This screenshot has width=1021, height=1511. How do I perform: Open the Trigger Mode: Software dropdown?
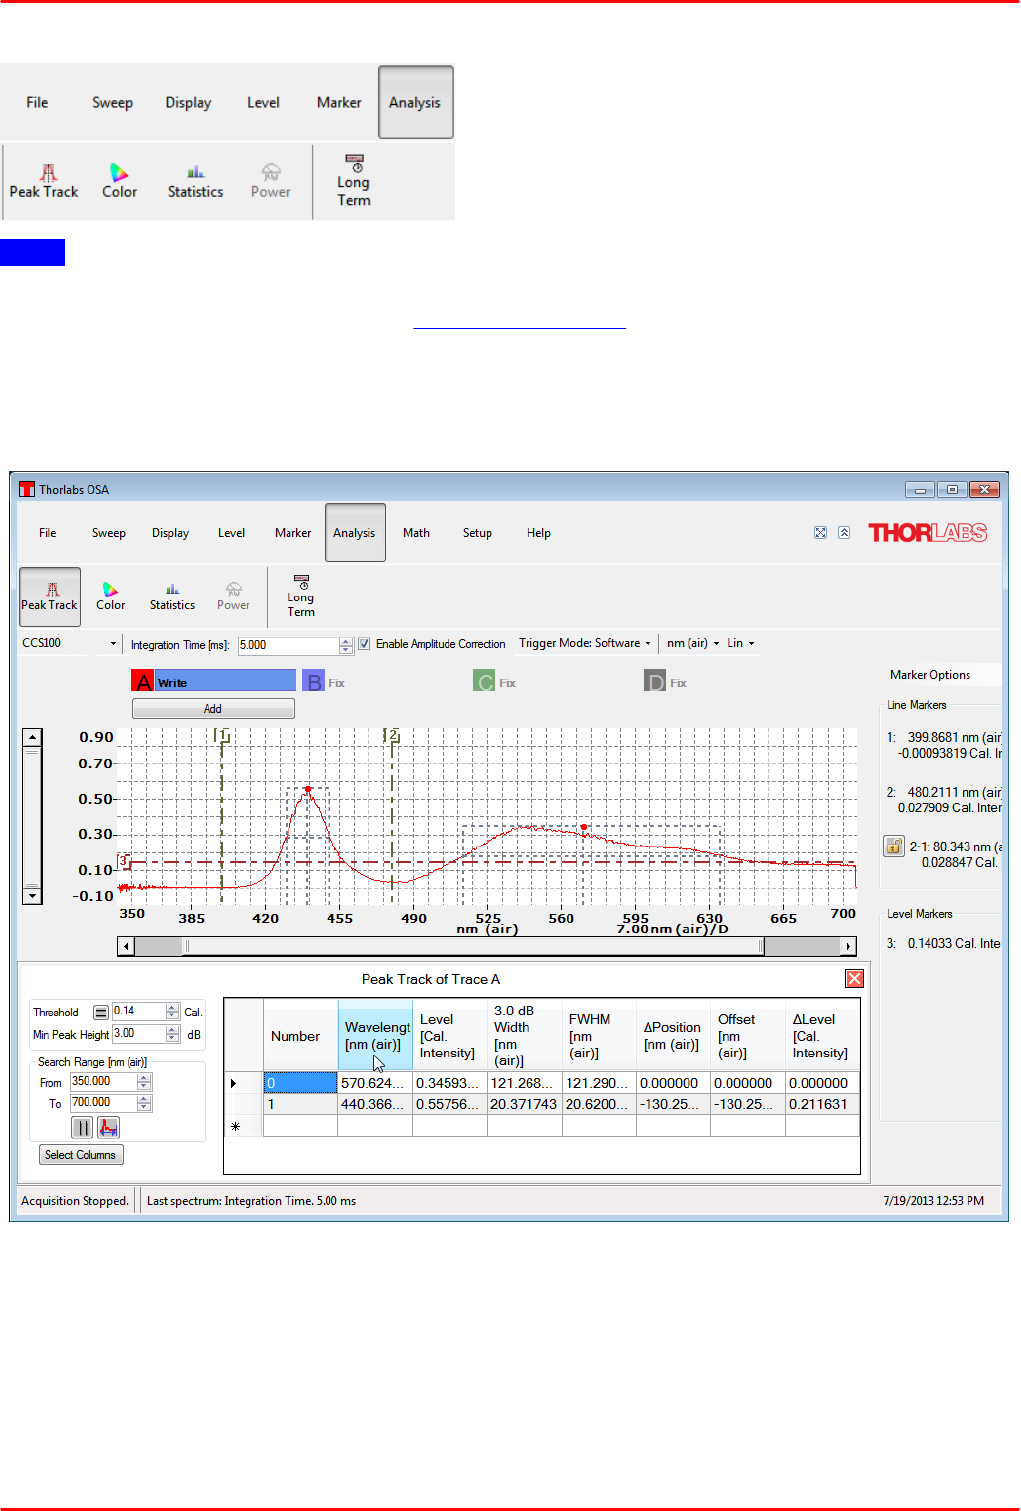[x=585, y=643]
